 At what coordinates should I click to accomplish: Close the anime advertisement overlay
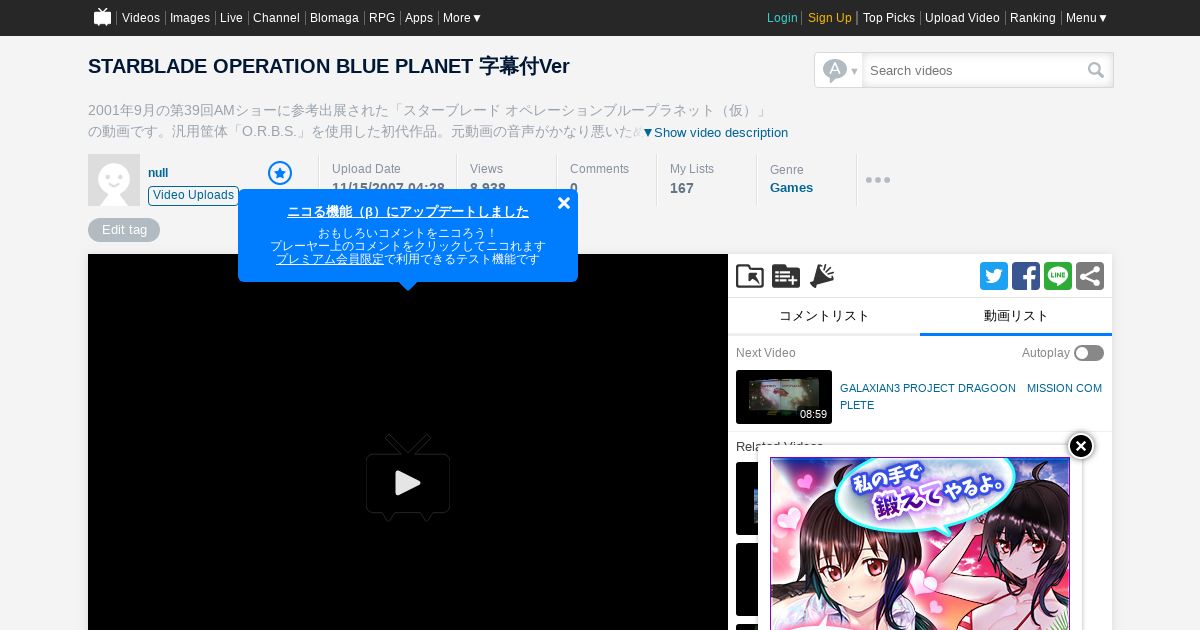[1081, 446]
